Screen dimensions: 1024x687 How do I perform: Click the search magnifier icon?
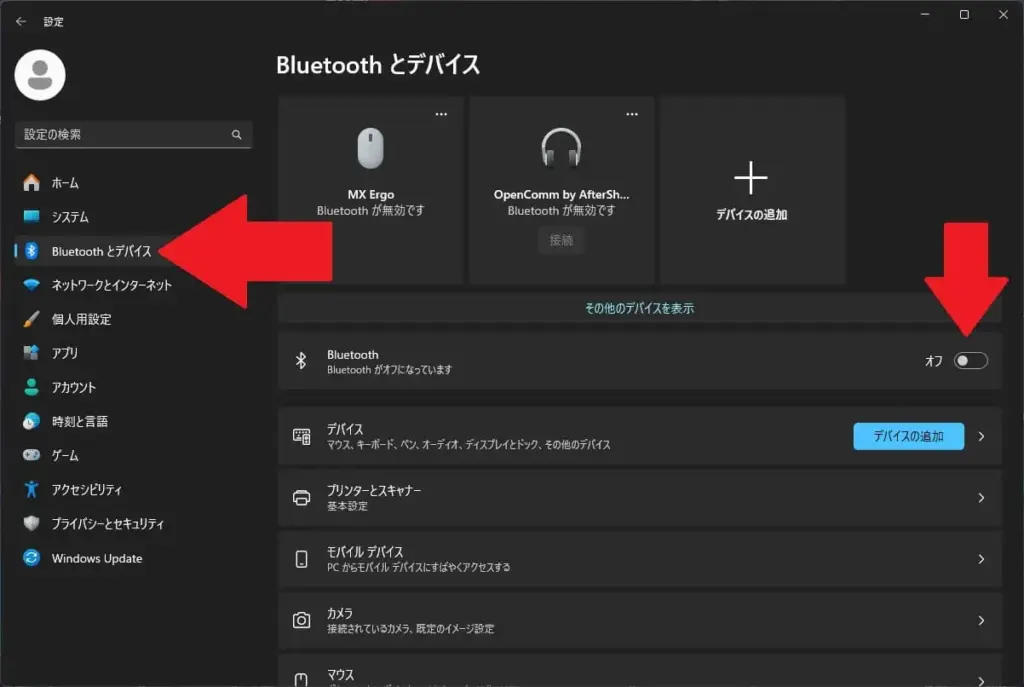tap(236, 135)
